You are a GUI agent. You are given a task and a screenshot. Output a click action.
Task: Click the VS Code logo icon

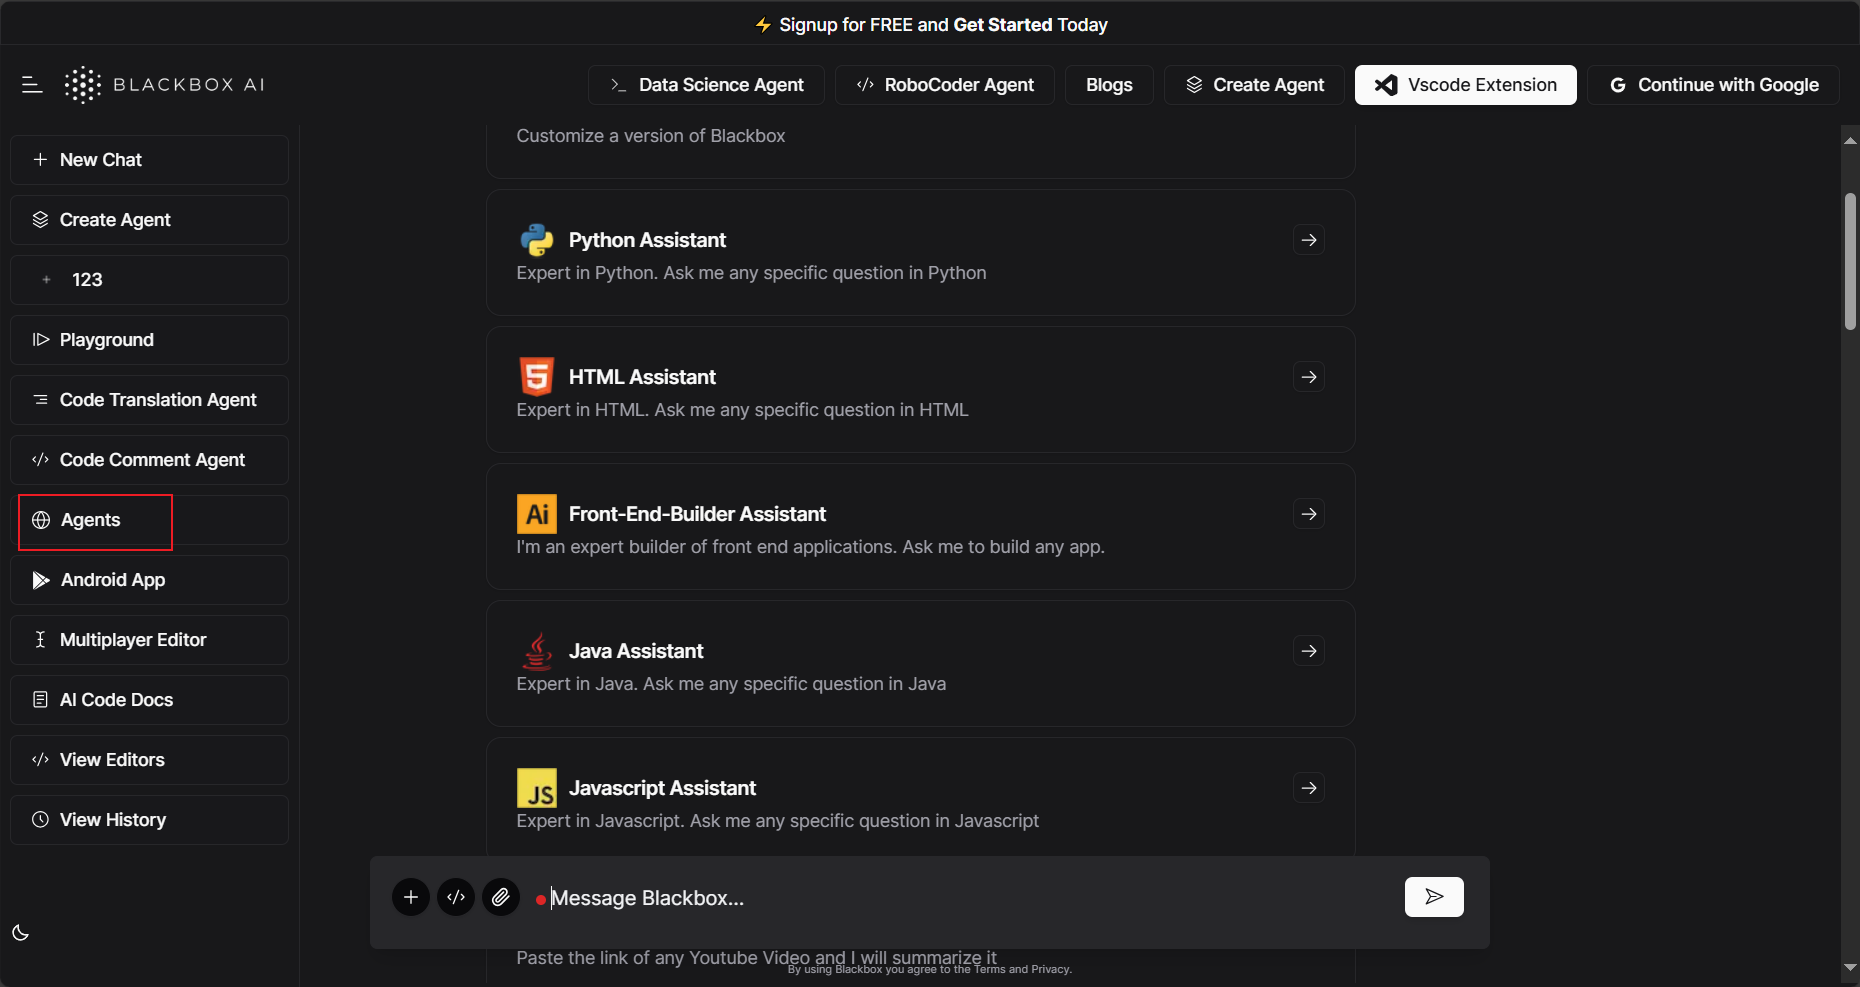(1386, 85)
